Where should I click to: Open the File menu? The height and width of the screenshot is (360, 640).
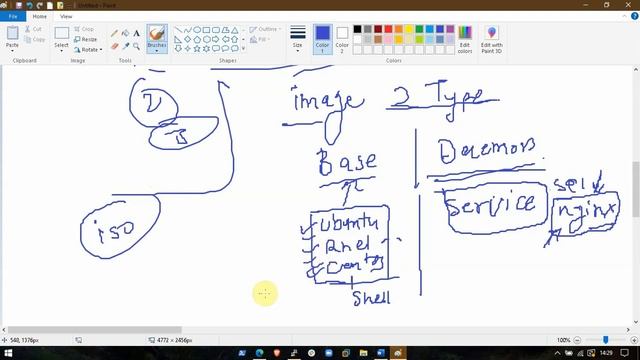tap(13, 16)
